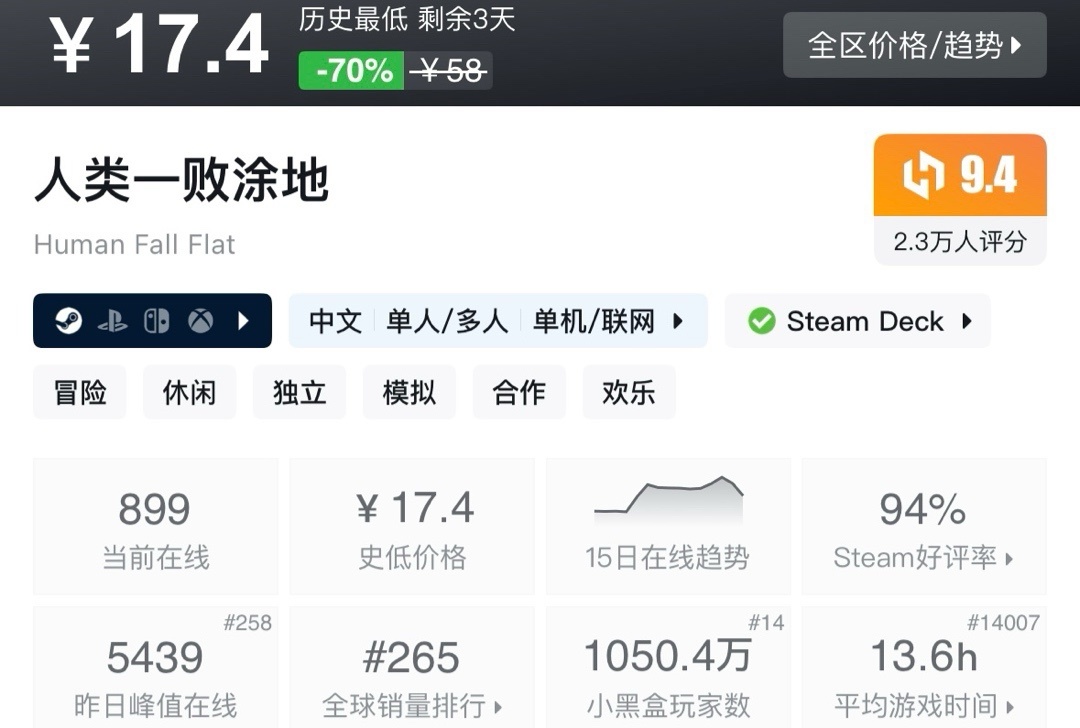Select the 合作 genre tag

point(519,392)
